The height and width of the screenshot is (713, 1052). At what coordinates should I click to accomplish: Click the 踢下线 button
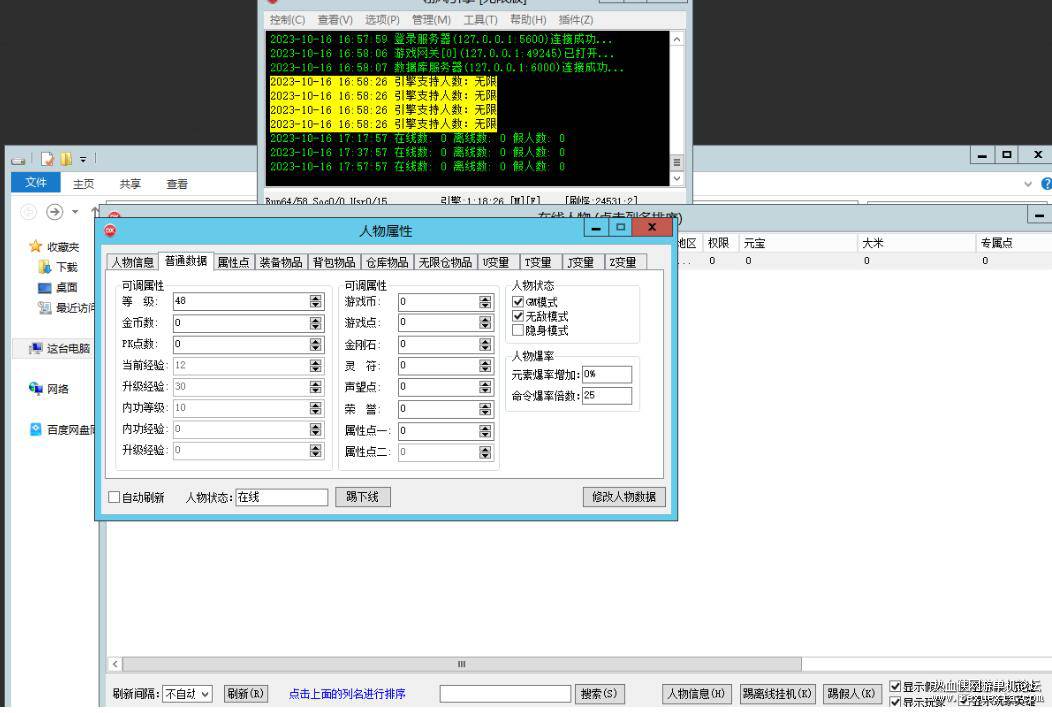(363, 497)
